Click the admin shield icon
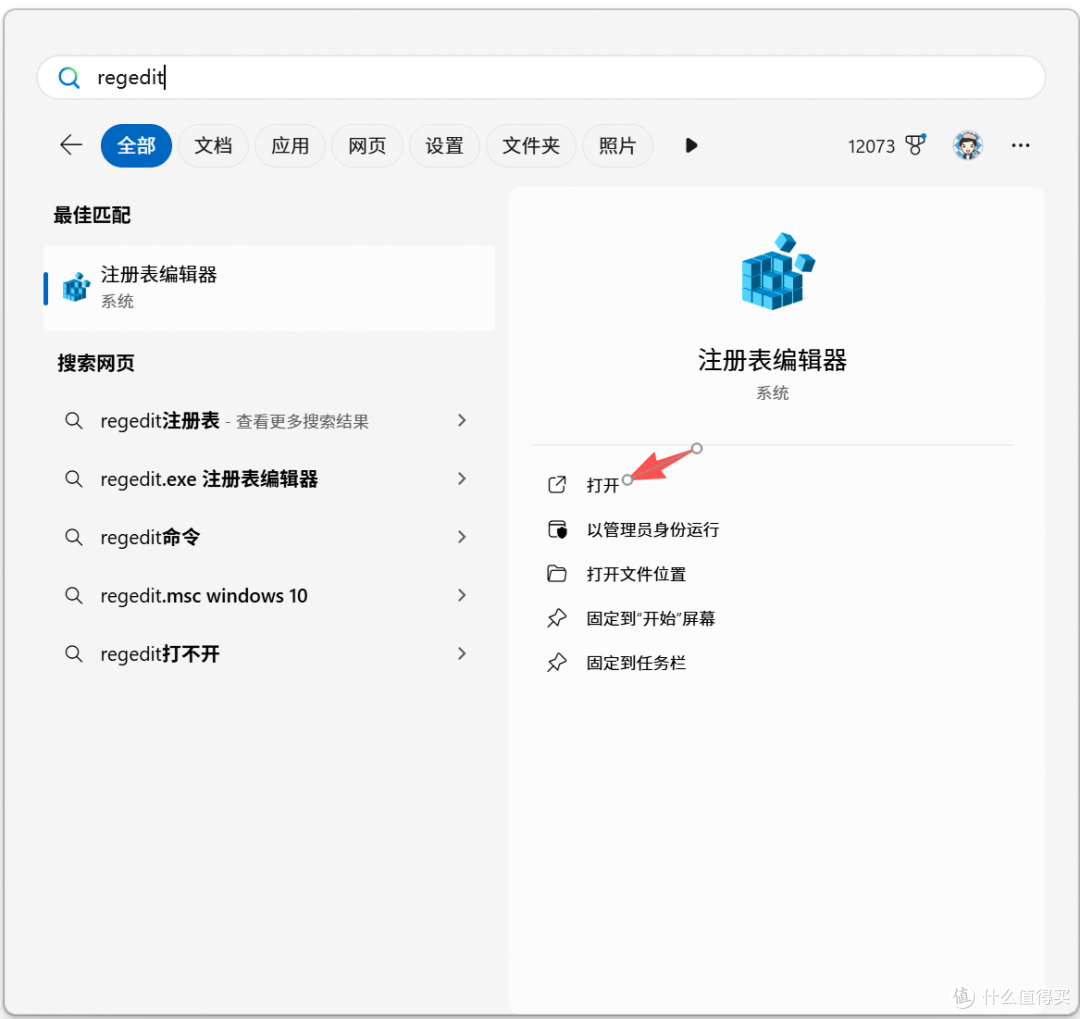 [557, 529]
